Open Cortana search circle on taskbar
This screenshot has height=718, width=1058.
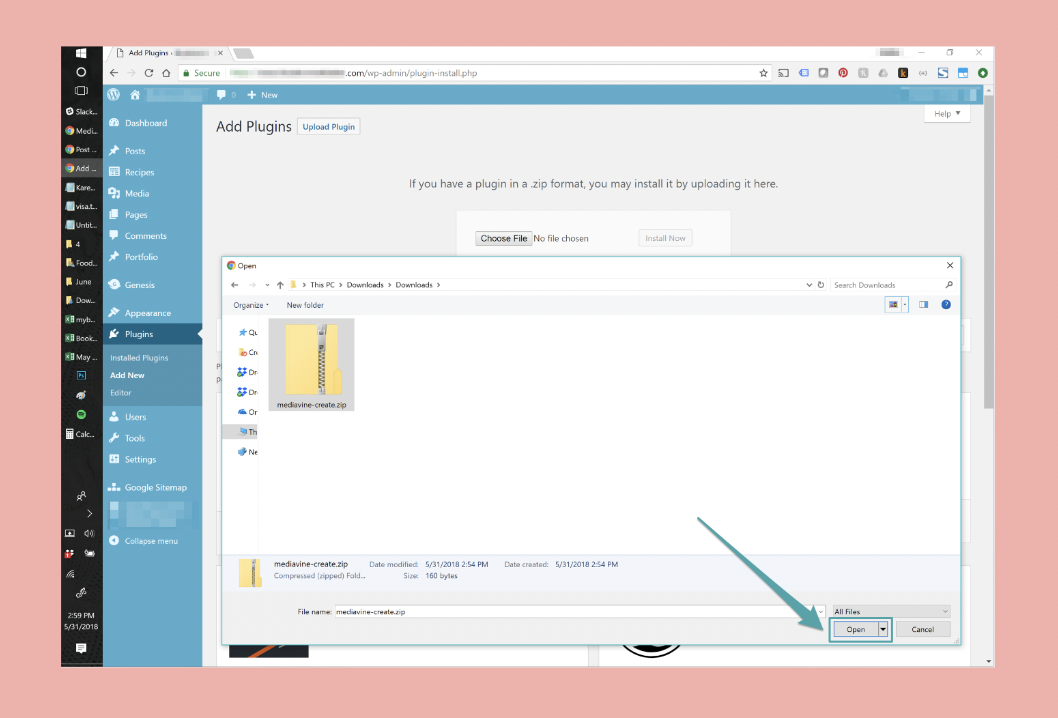tap(81, 72)
